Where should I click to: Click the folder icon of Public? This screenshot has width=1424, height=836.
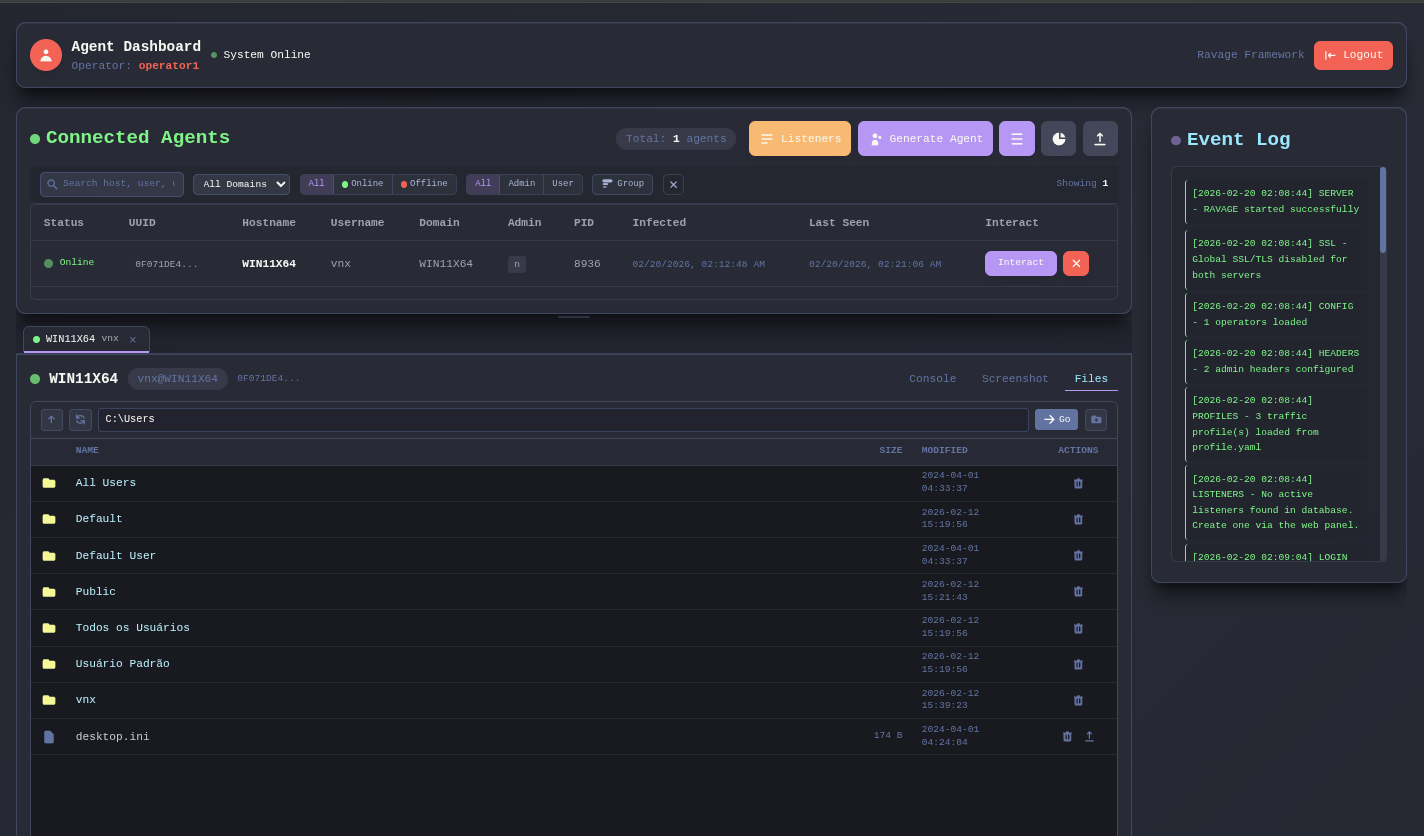click(x=49, y=592)
